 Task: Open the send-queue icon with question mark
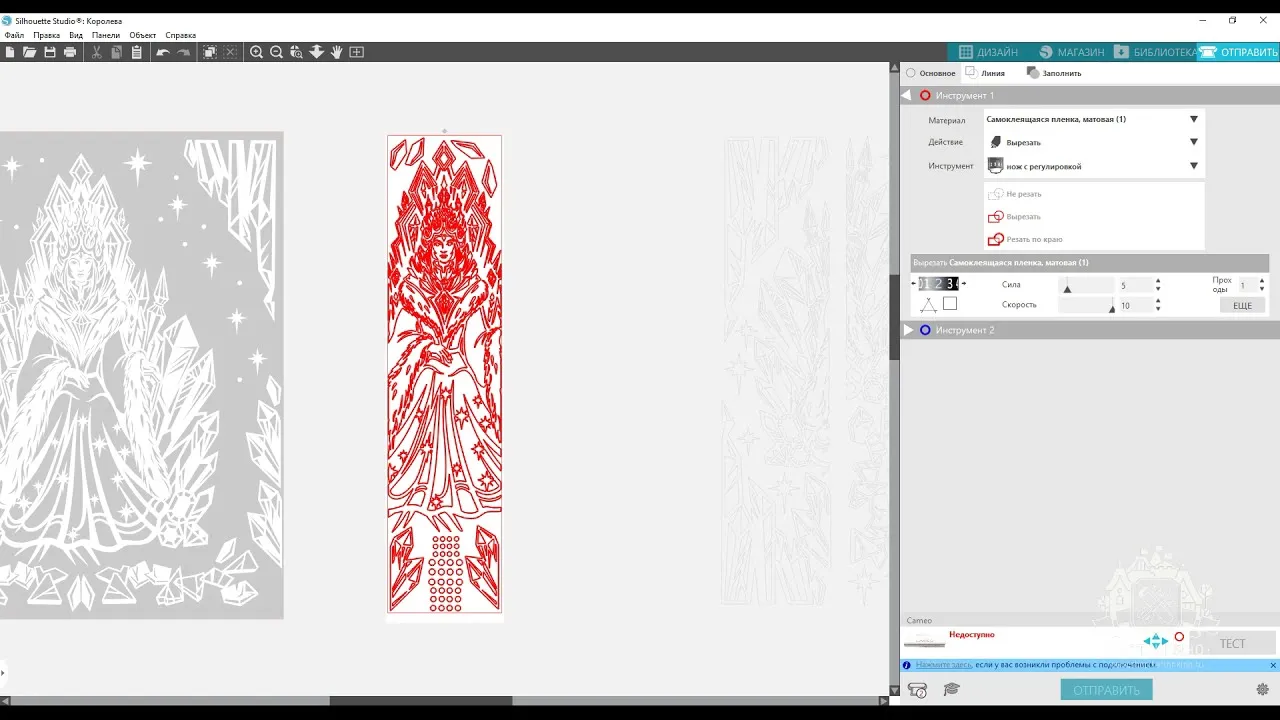pyautogui.click(x=917, y=689)
